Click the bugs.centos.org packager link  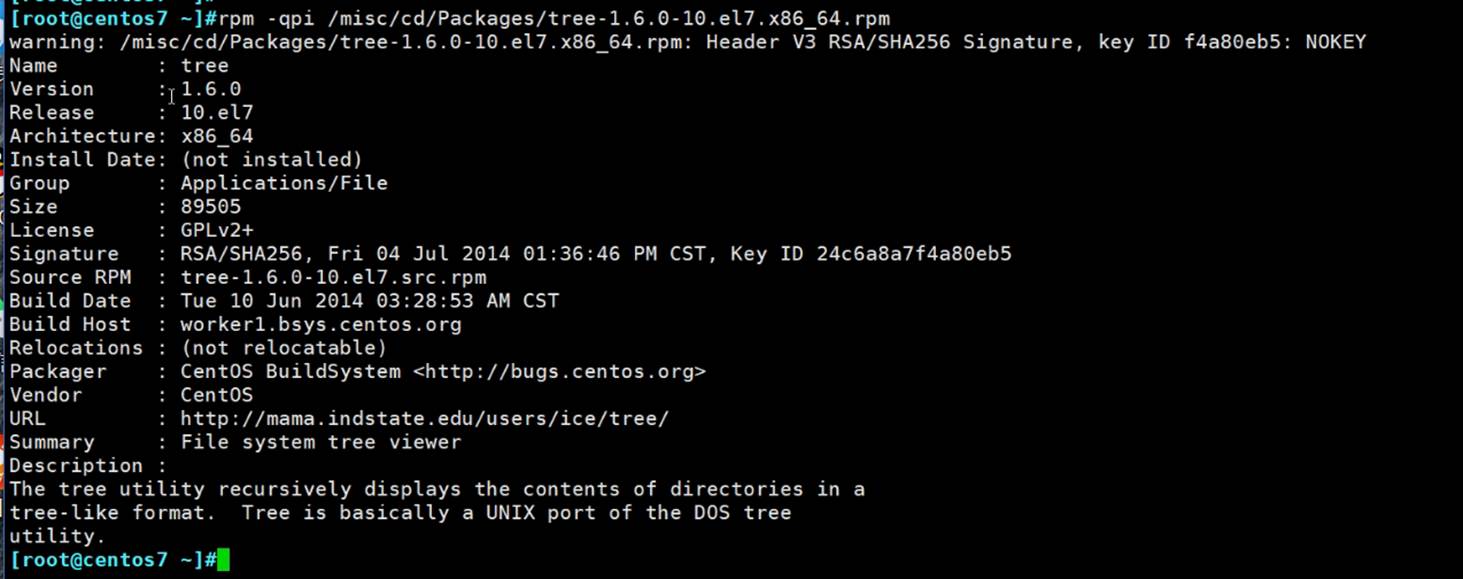tap(559, 372)
